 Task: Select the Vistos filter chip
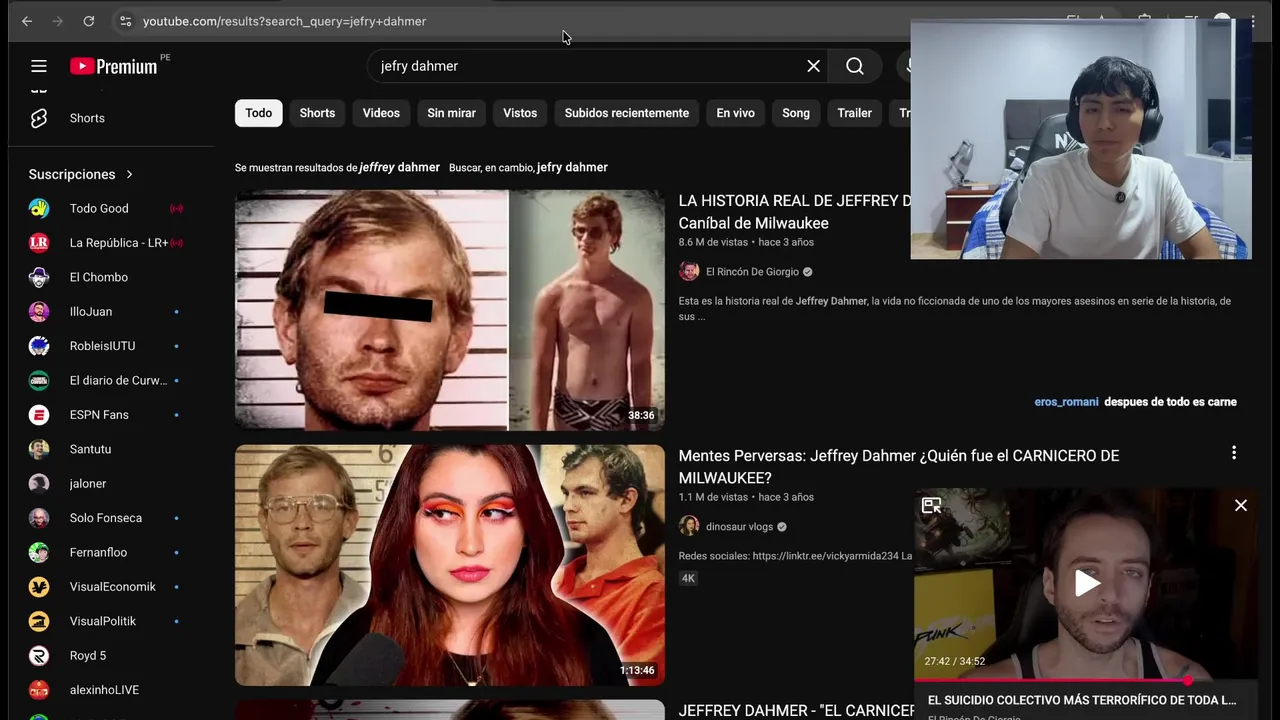(520, 113)
